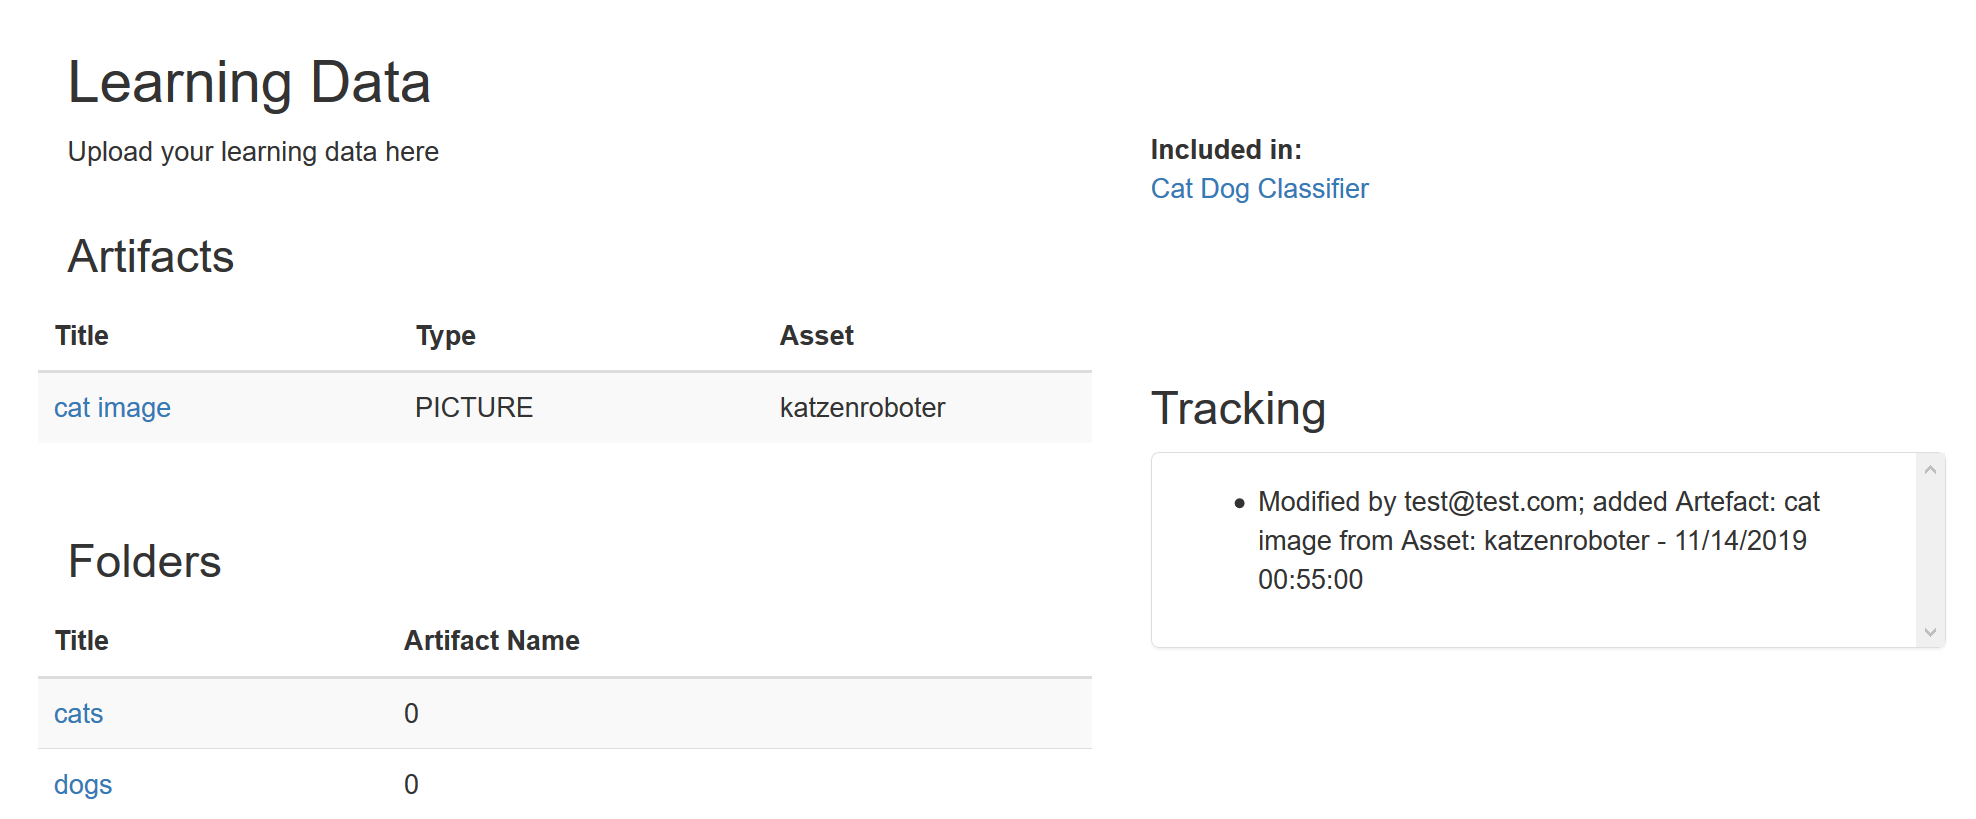Open the cats folder link

click(x=78, y=714)
